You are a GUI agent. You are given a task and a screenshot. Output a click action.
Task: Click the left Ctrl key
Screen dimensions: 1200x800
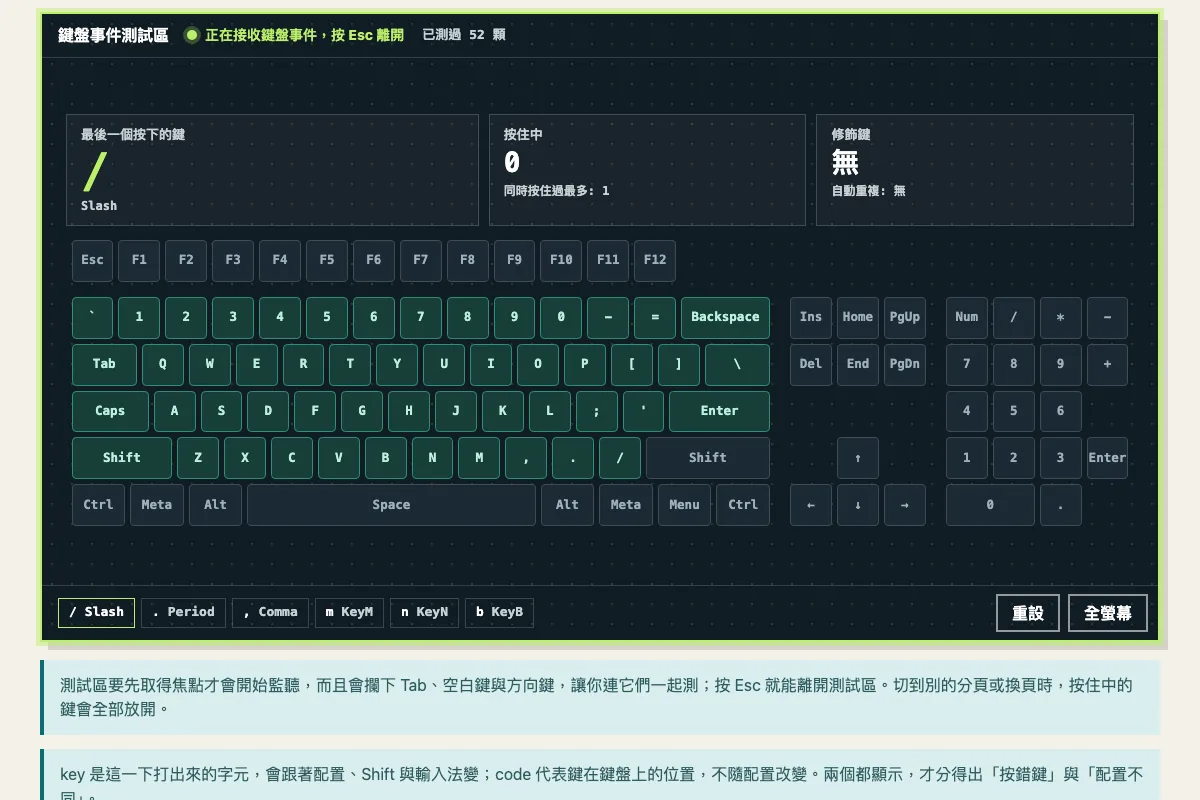click(x=98, y=505)
